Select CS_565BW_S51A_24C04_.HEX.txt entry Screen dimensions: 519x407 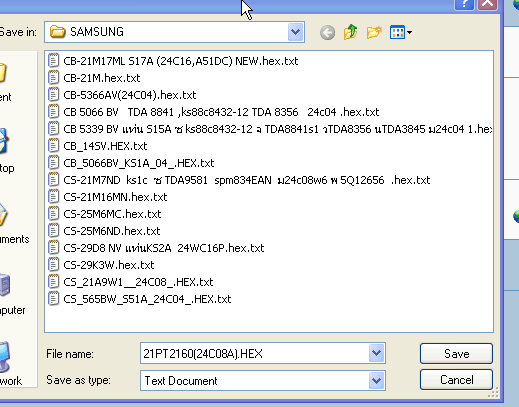pyautogui.click(x=147, y=299)
